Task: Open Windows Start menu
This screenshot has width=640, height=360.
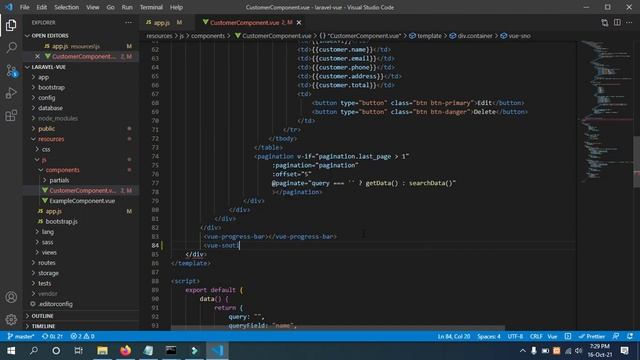Action: 11,351
